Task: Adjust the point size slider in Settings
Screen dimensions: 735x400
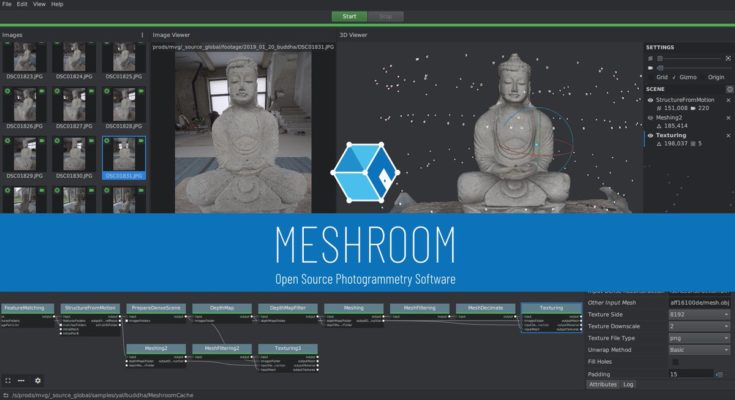Action: 689,59
